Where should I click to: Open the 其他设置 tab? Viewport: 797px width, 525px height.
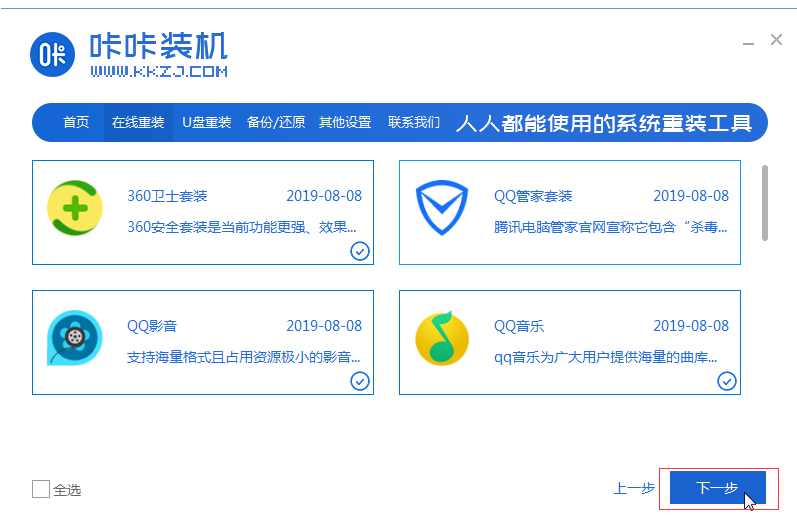click(345, 122)
